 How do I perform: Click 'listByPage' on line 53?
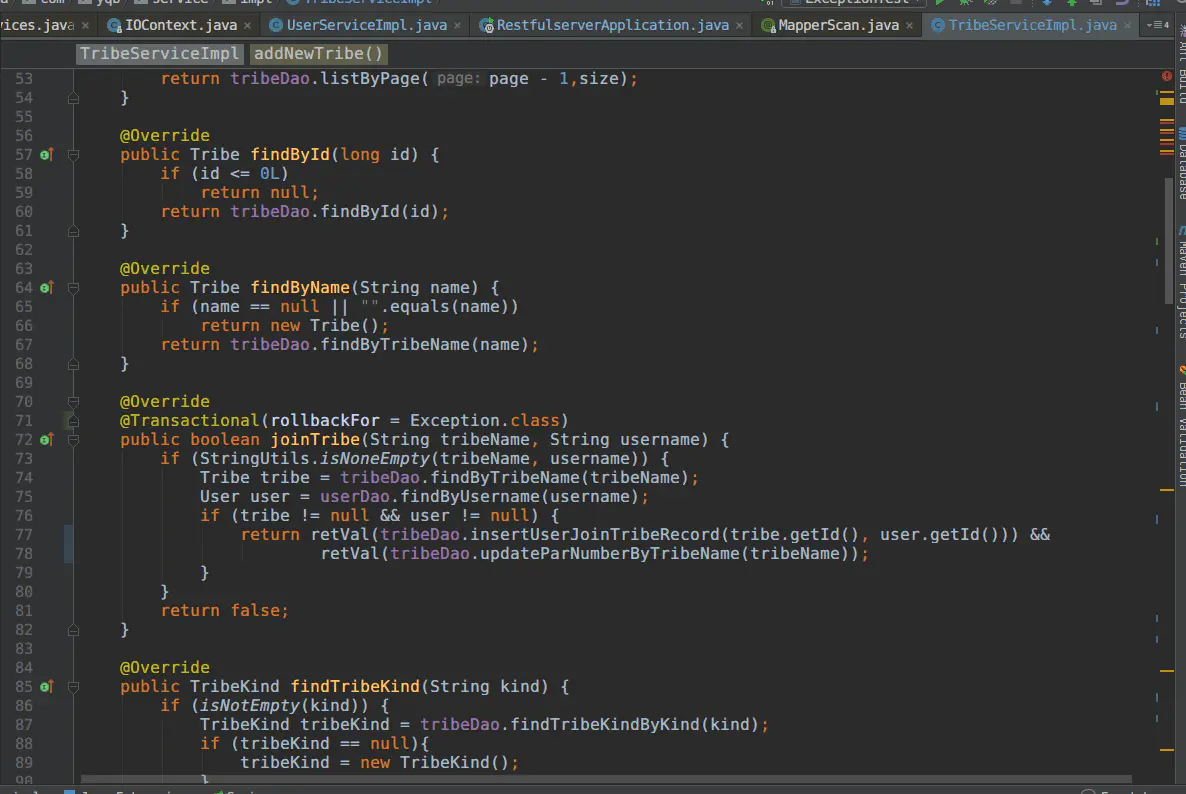[x=371, y=79]
